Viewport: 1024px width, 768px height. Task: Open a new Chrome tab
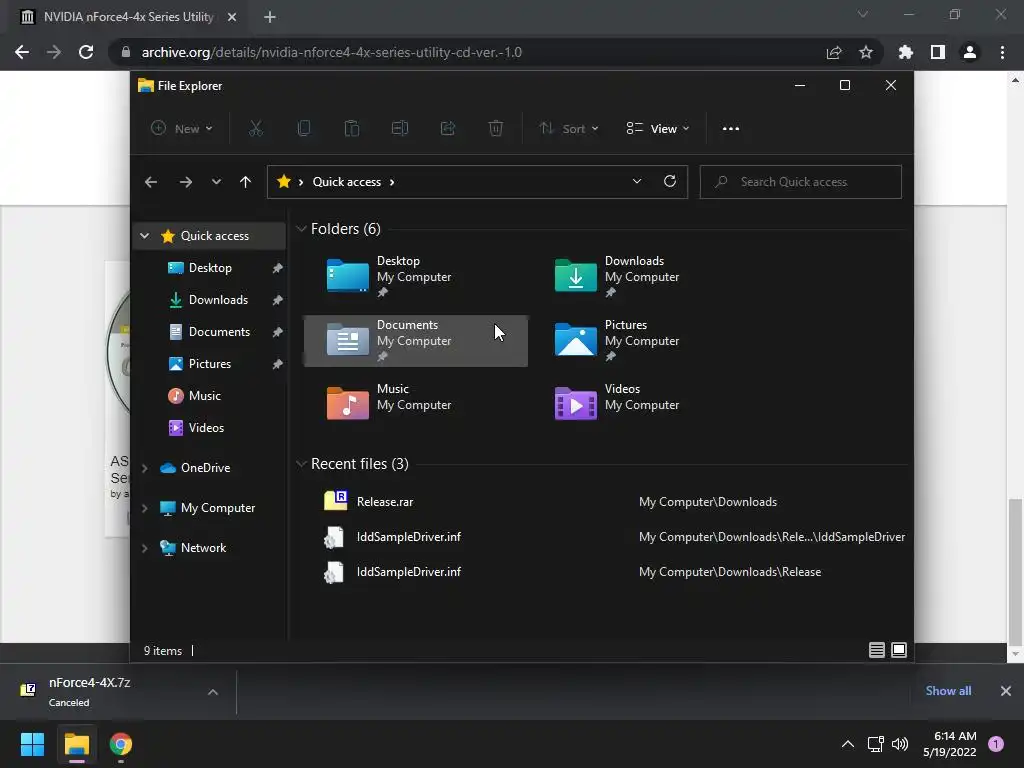point(270,17)
